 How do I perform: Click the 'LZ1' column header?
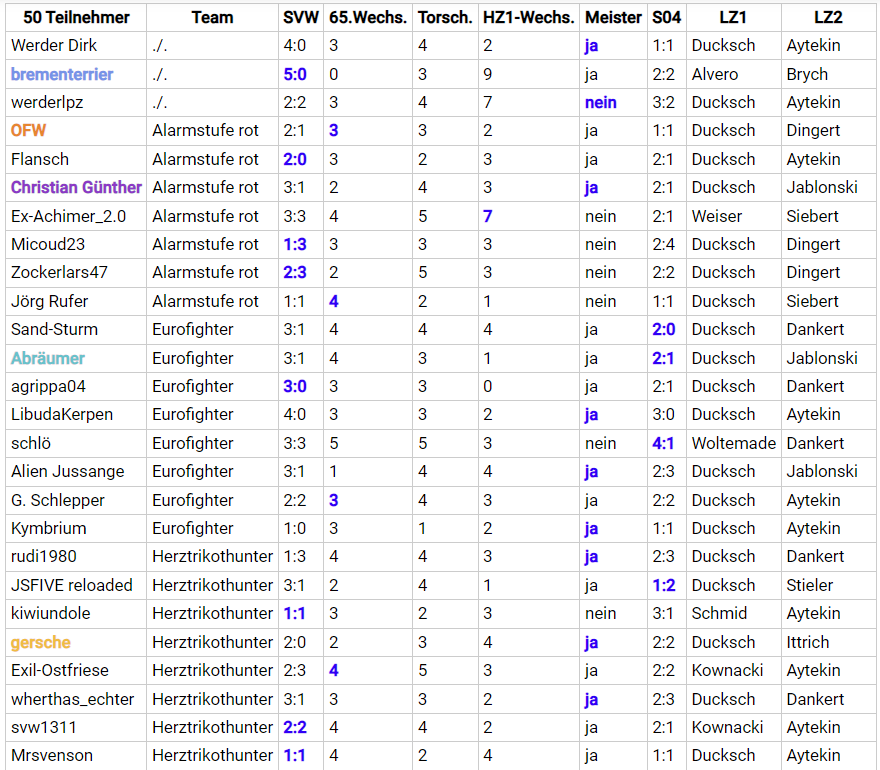[733, 17]
